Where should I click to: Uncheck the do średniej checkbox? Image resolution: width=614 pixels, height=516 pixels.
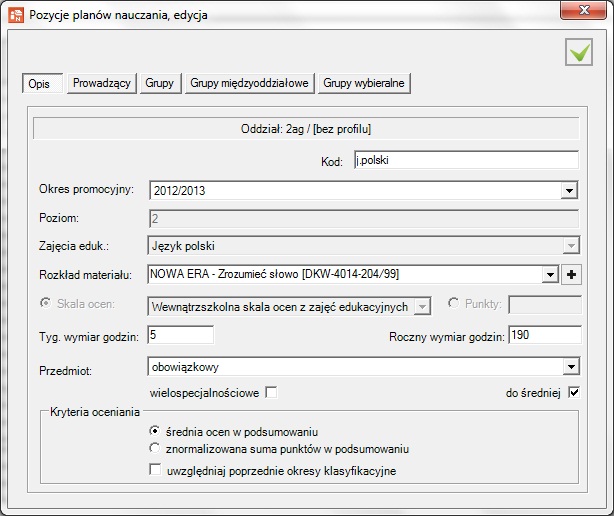click(x=574, y=392)
